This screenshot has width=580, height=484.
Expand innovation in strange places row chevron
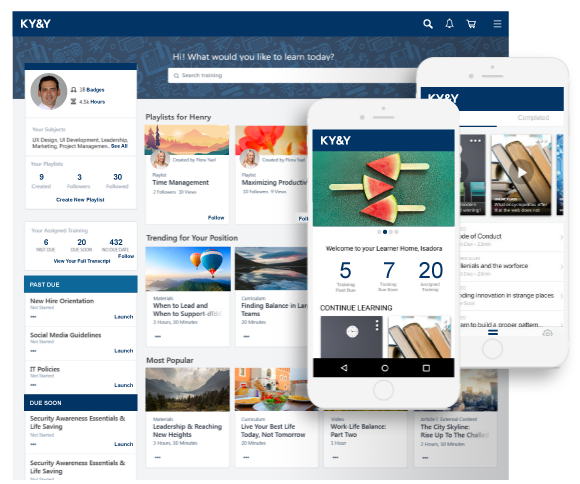coord(561,296)
